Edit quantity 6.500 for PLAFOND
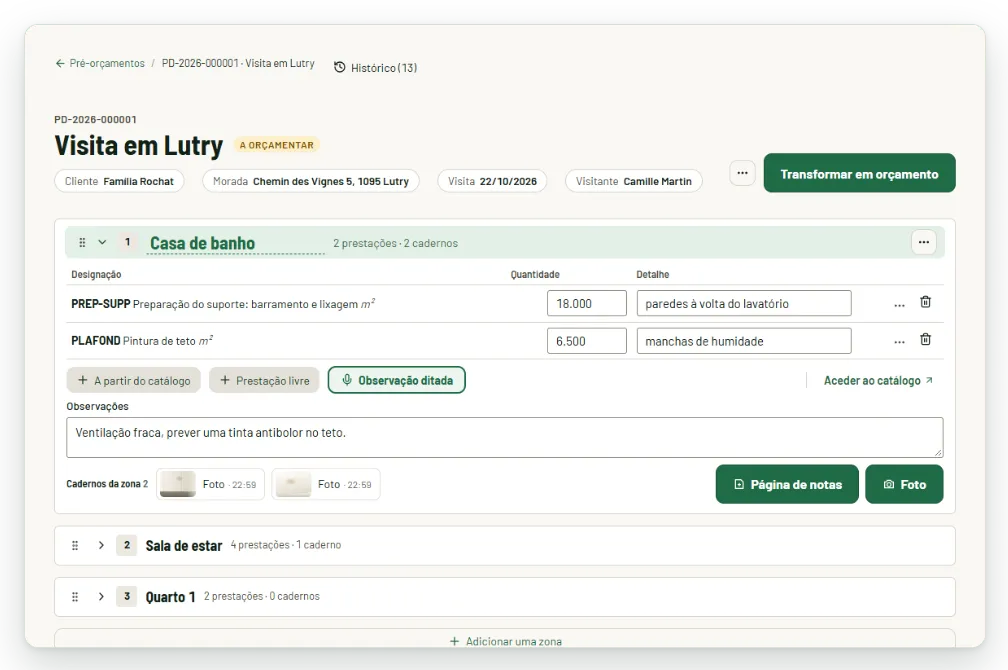 (586, 341)
